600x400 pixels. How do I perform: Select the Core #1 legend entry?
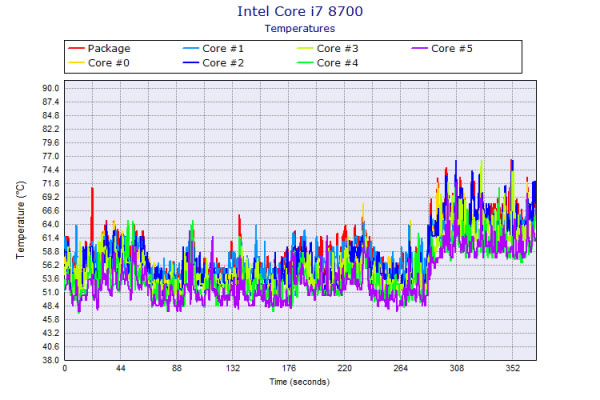[x=213, y=49]
